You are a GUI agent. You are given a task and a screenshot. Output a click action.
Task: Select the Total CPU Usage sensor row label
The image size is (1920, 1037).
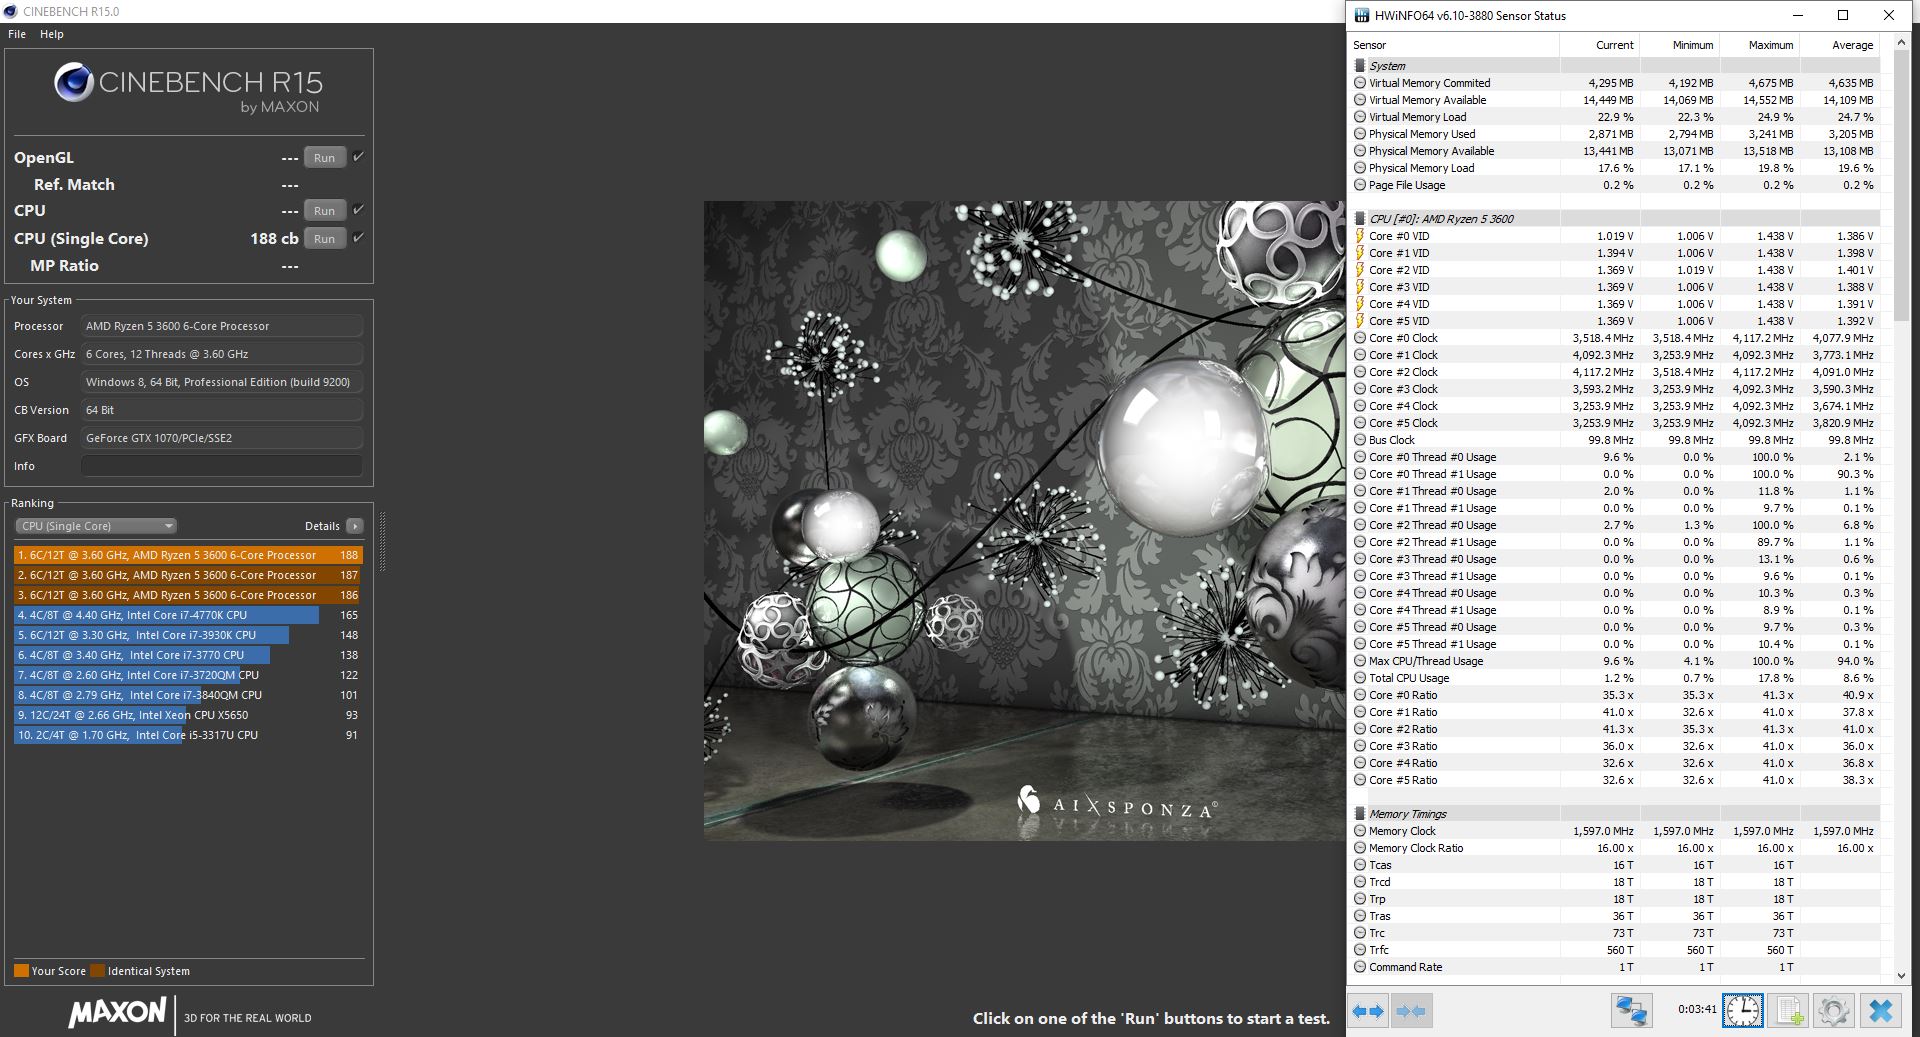[x=1409, y=678]
